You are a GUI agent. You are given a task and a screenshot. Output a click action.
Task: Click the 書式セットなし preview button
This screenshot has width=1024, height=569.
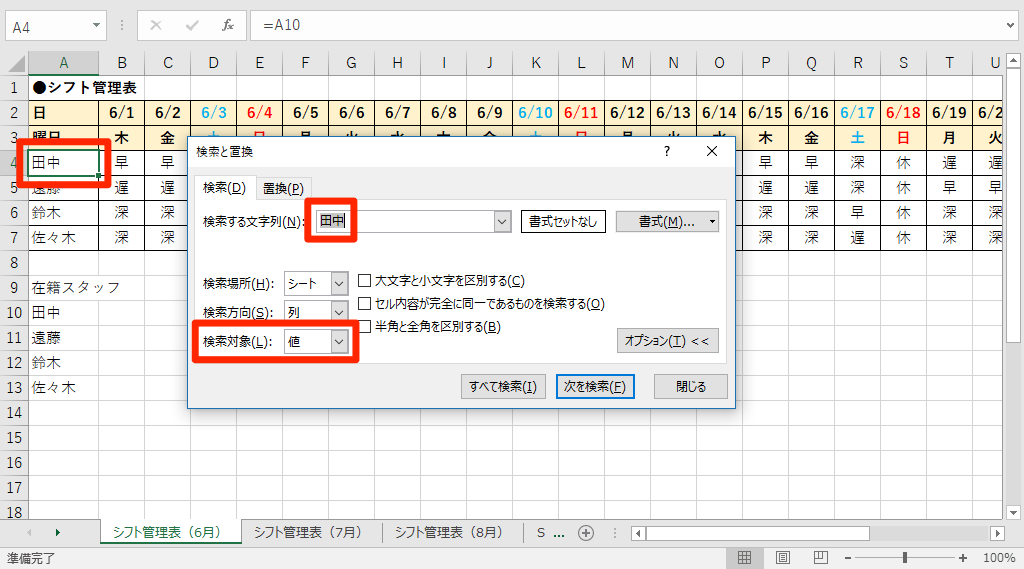[563, 221]
